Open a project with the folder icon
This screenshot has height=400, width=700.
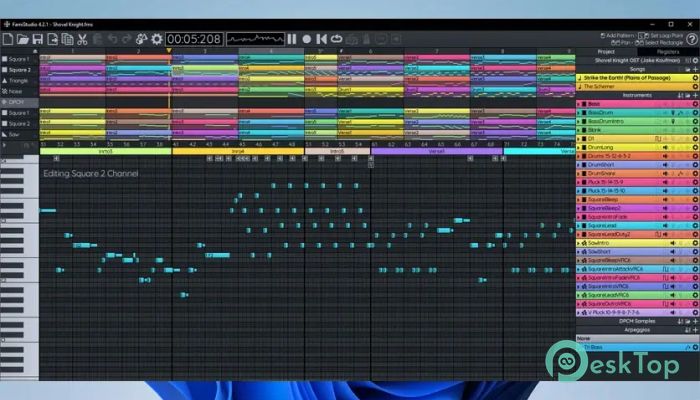tap(23, 39)
